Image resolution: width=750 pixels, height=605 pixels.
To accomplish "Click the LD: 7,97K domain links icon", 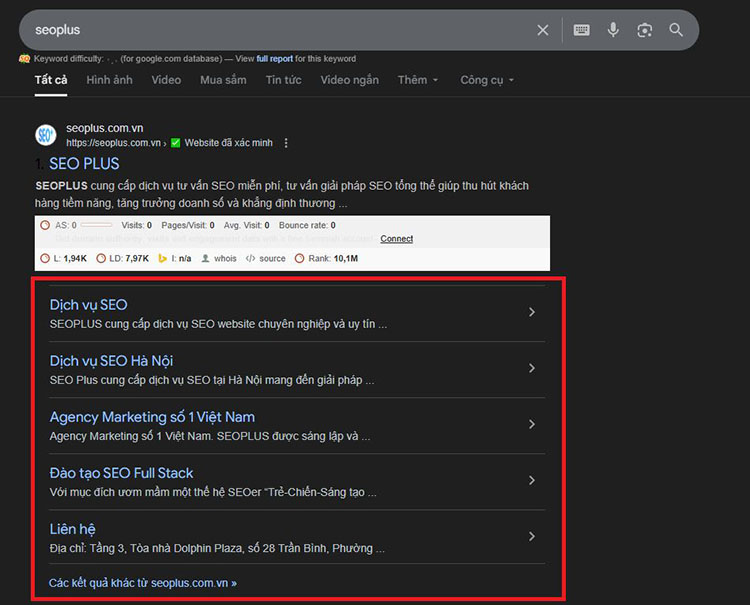I will point(101,259).
